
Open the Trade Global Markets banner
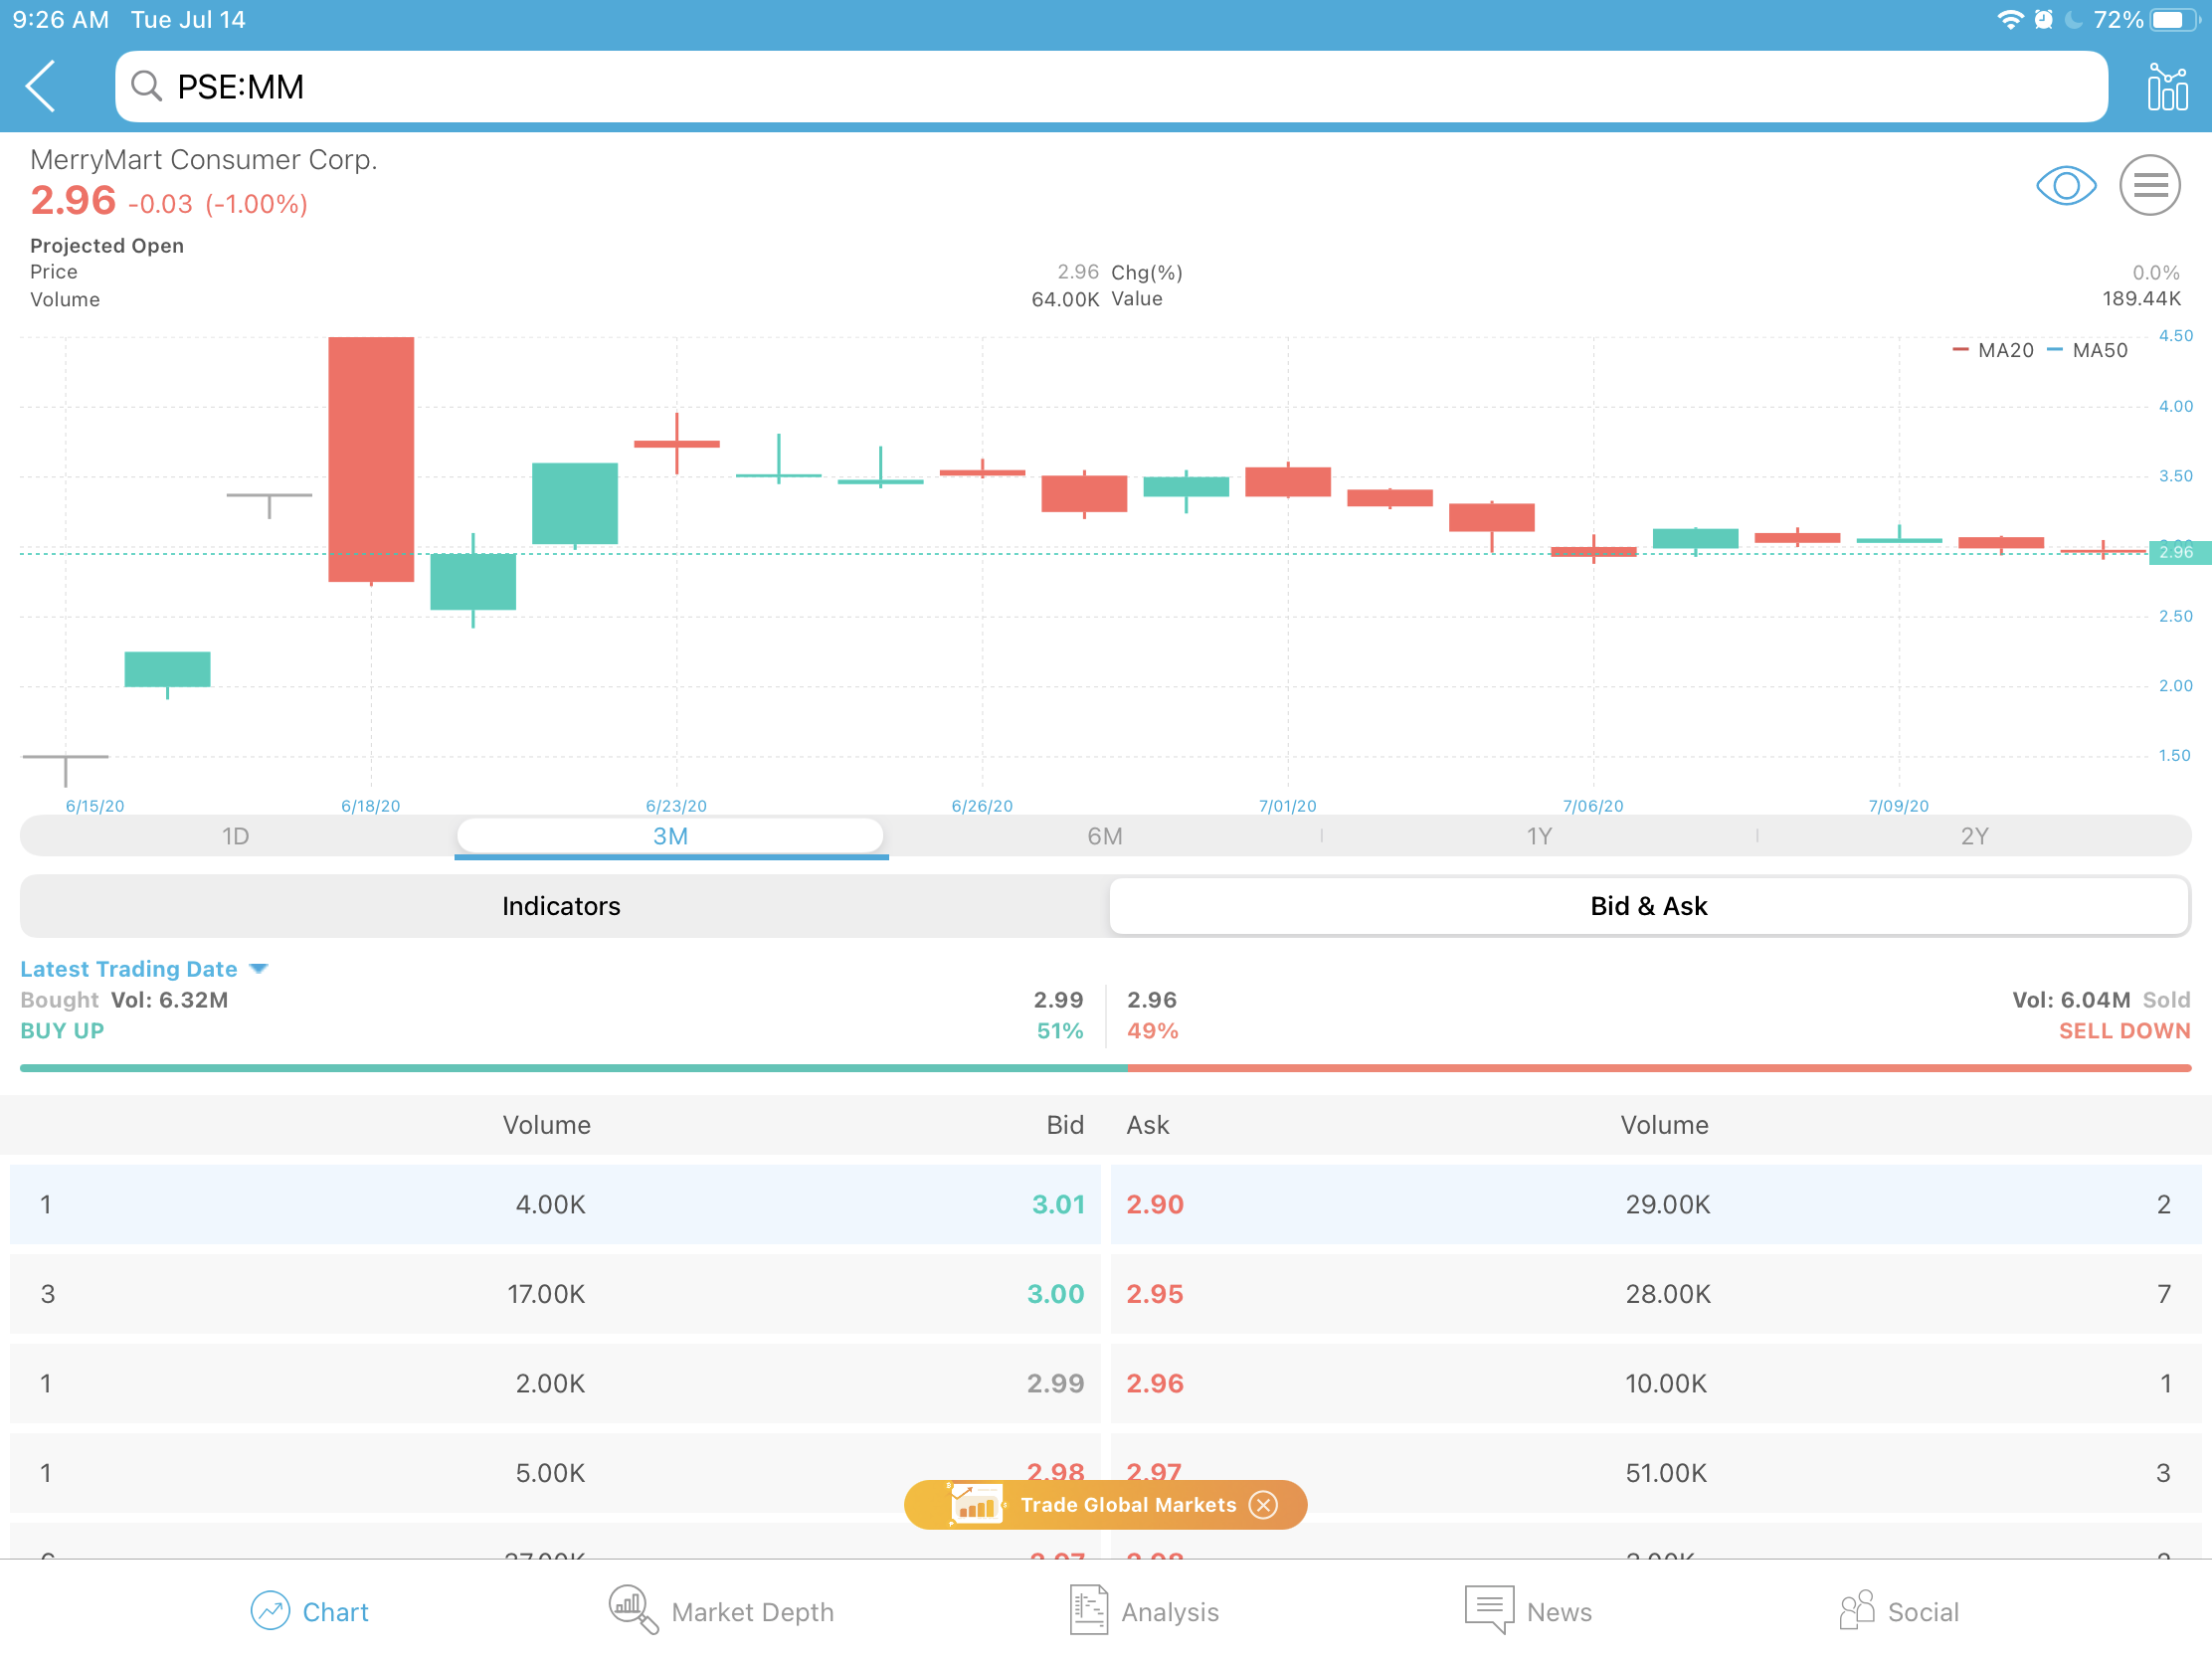coord(1106,1505)
